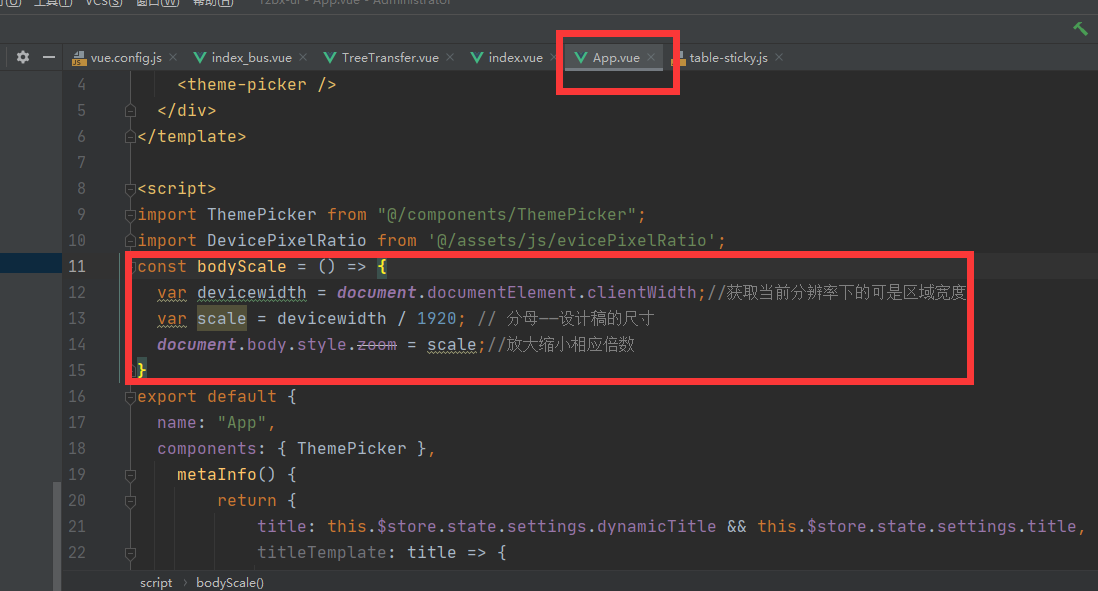
Task: Switch to the index_bus.vue tab
Action: (x=251, y=58)
